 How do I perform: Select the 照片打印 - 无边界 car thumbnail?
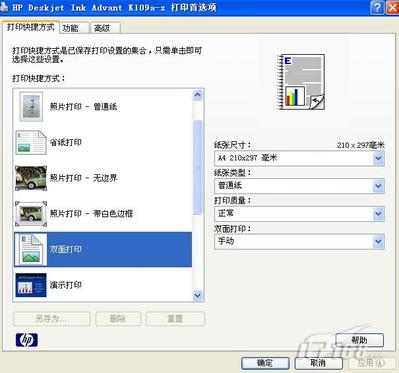[31, 178]
